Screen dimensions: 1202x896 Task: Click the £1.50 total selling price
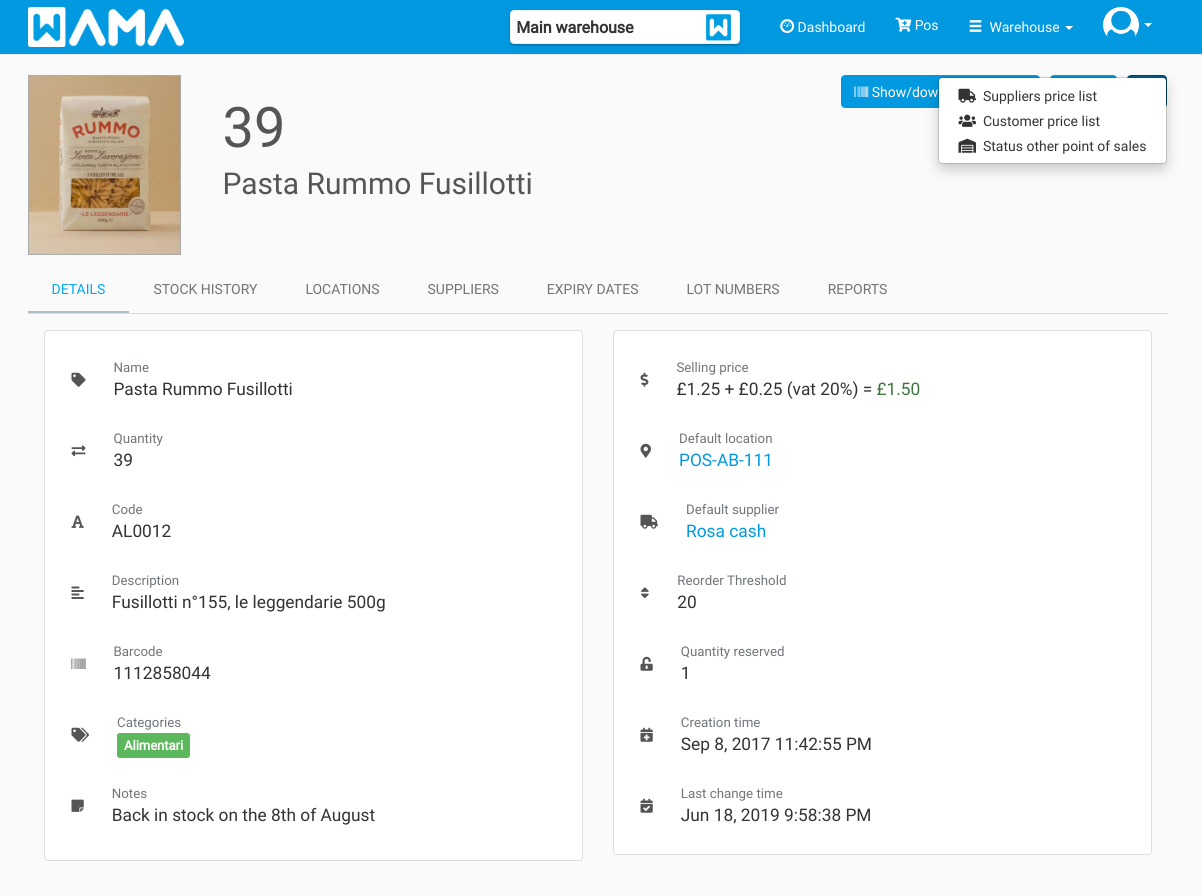pyautogui.click(x=898, y=389)
